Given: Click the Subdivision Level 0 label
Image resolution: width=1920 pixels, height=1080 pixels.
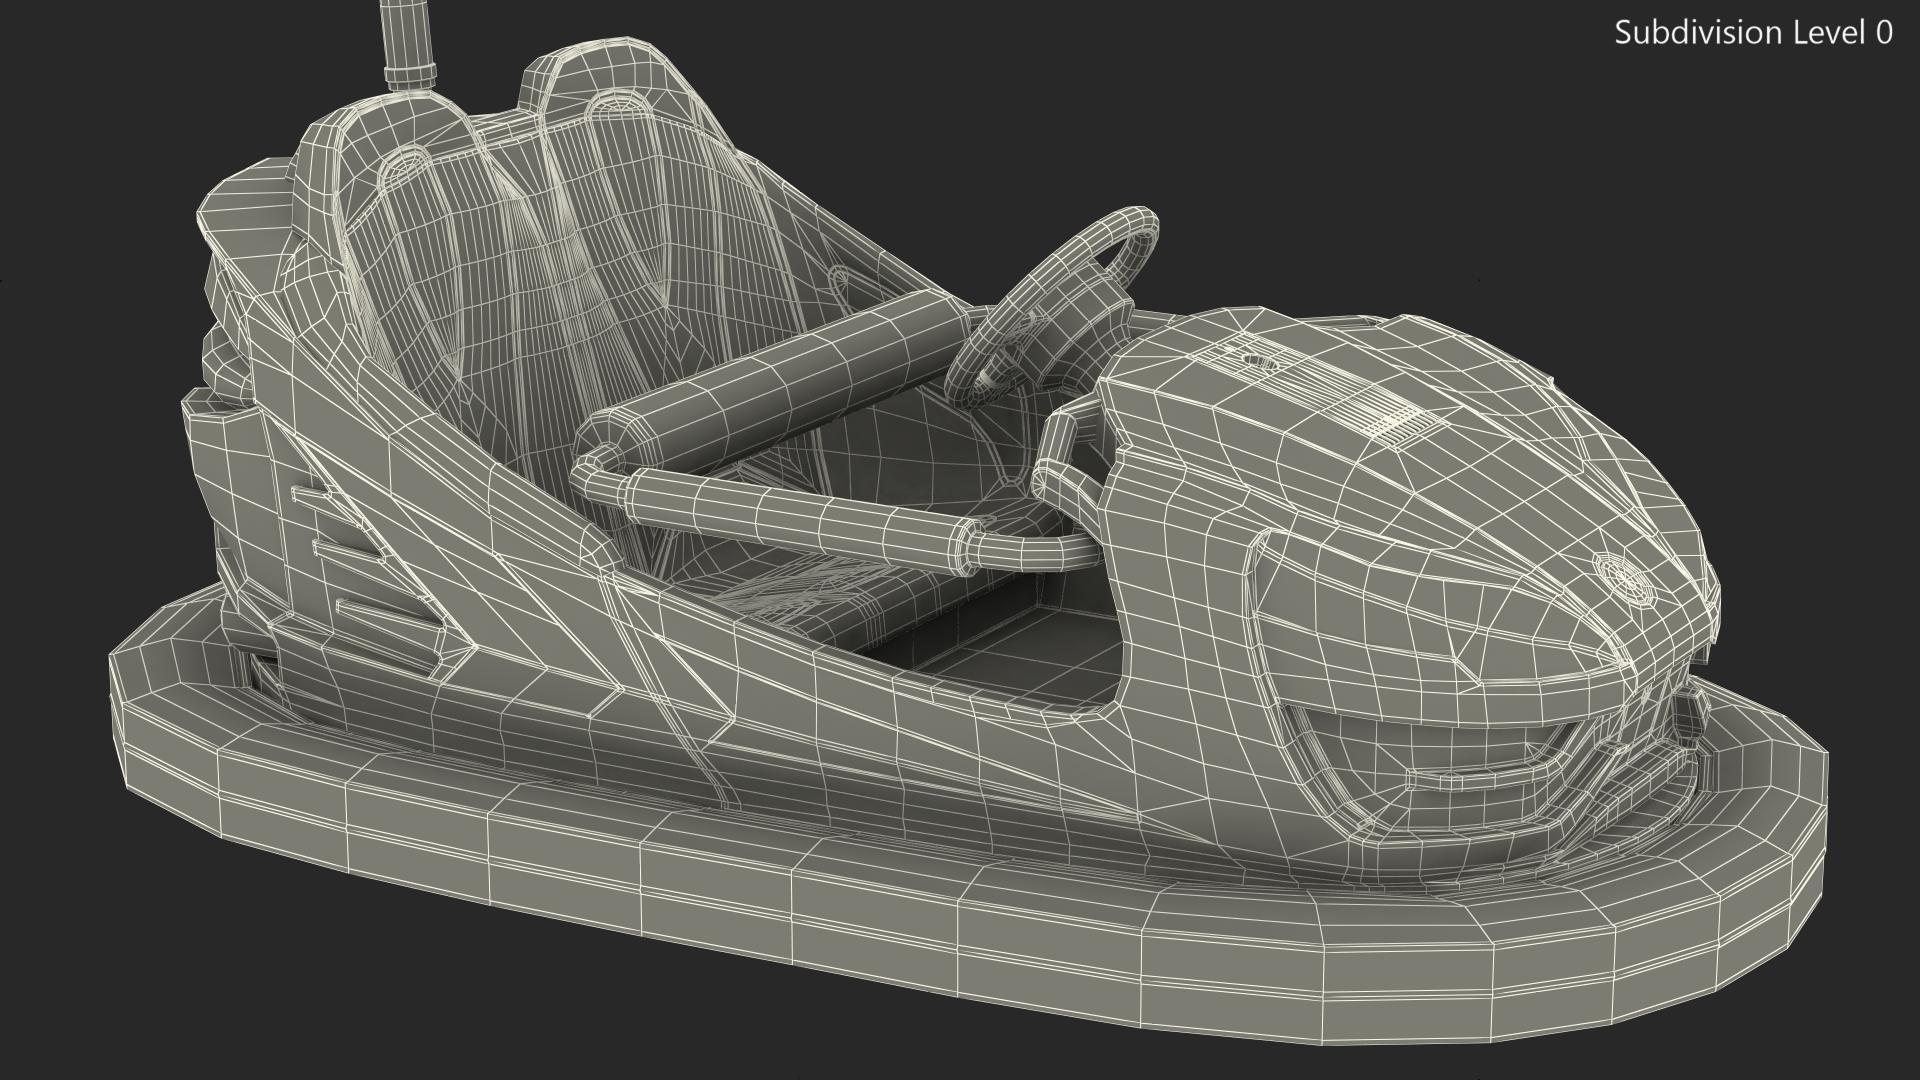Looking at the screenshot, I should [x=1753, y=33].
